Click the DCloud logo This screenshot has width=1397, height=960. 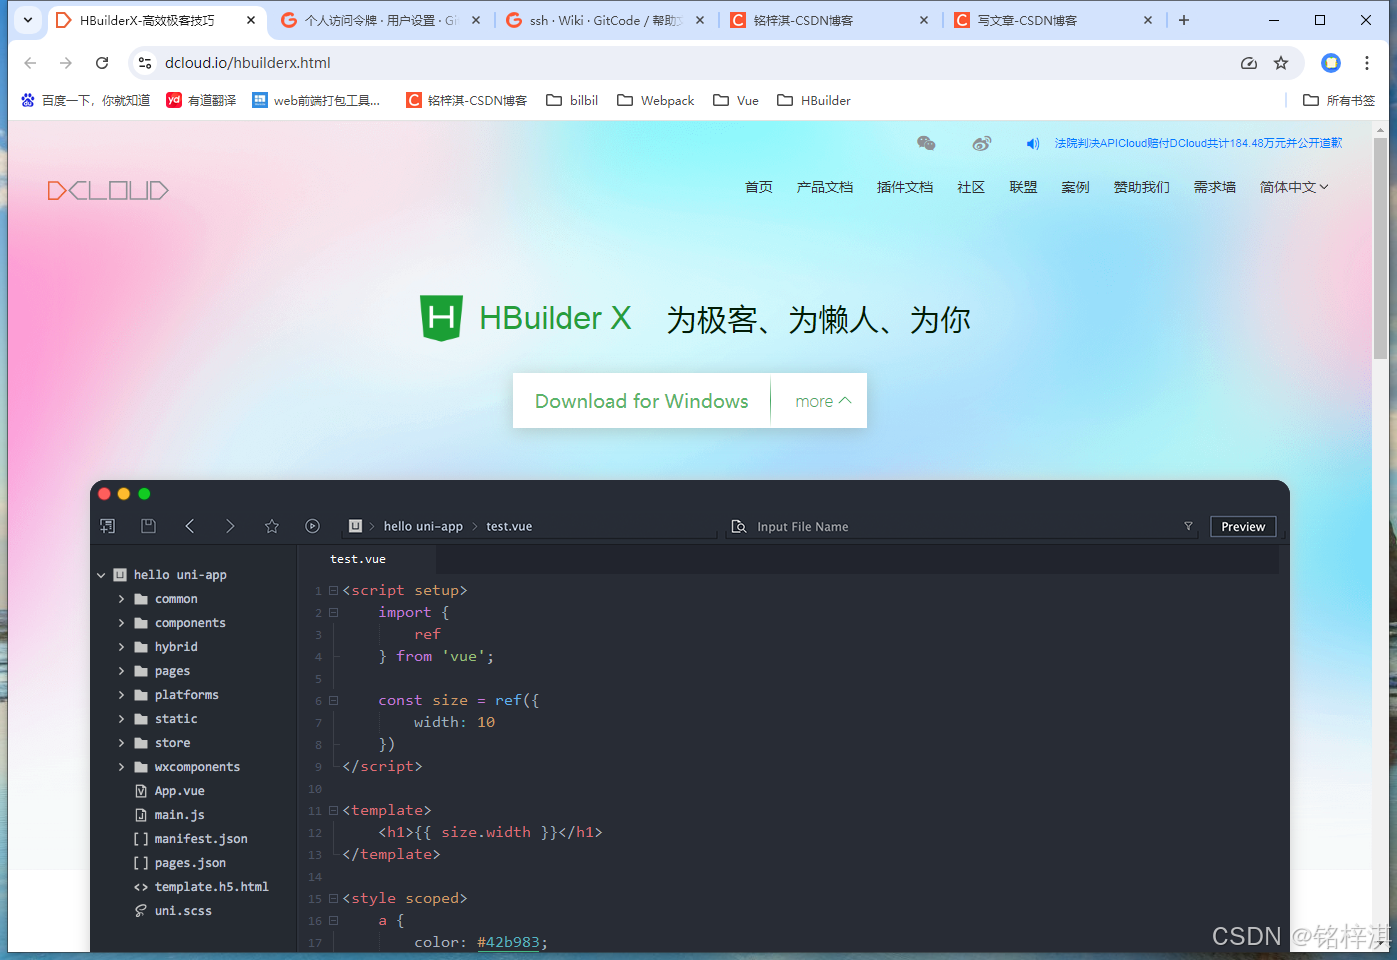click(108, 190)
